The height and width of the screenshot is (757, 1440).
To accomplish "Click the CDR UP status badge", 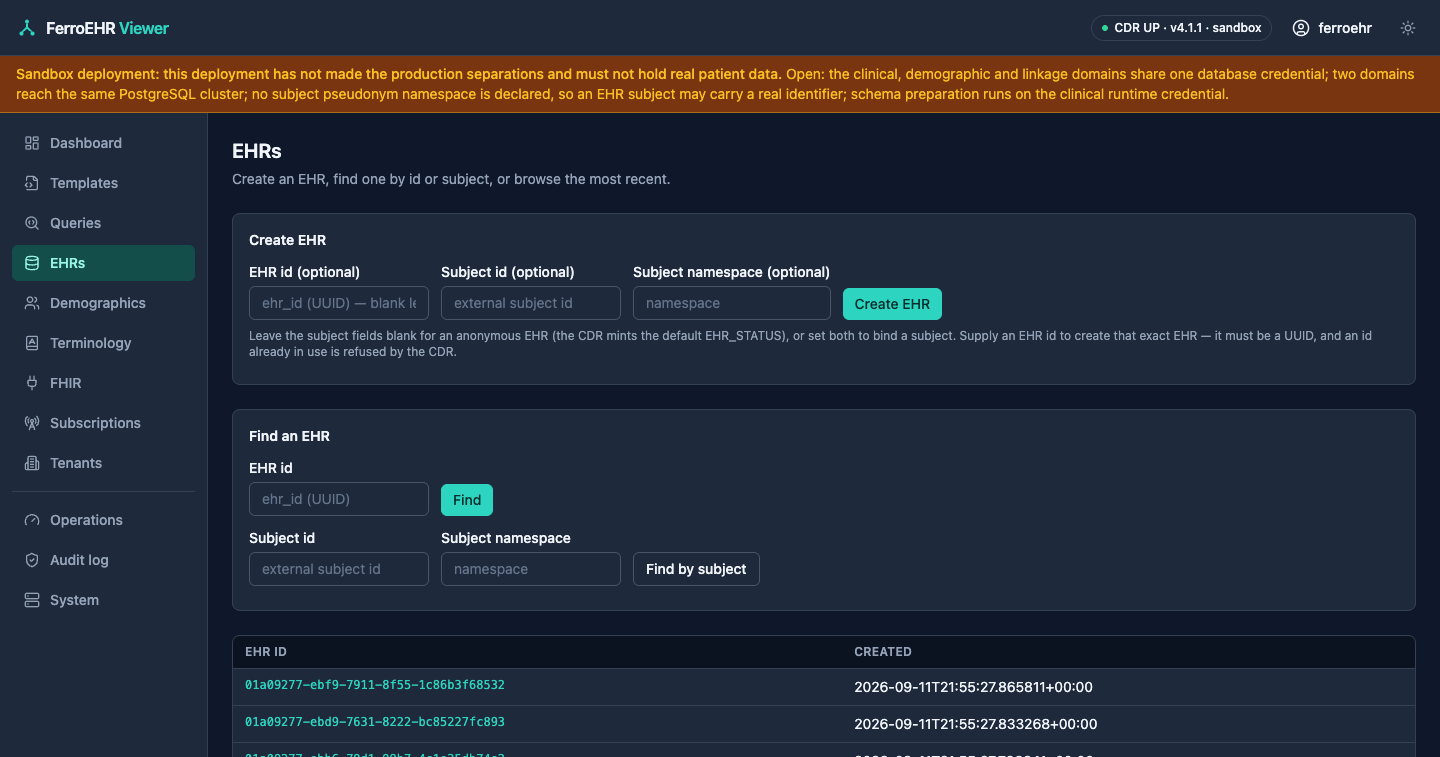I will (1181, 28).
